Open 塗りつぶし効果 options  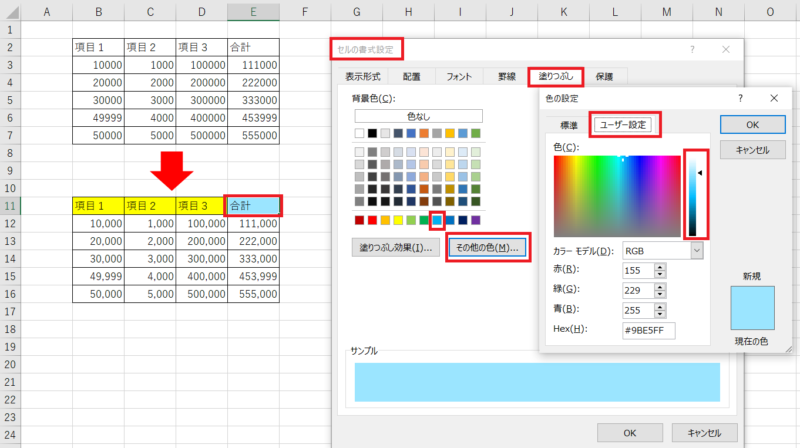point(395,247)
